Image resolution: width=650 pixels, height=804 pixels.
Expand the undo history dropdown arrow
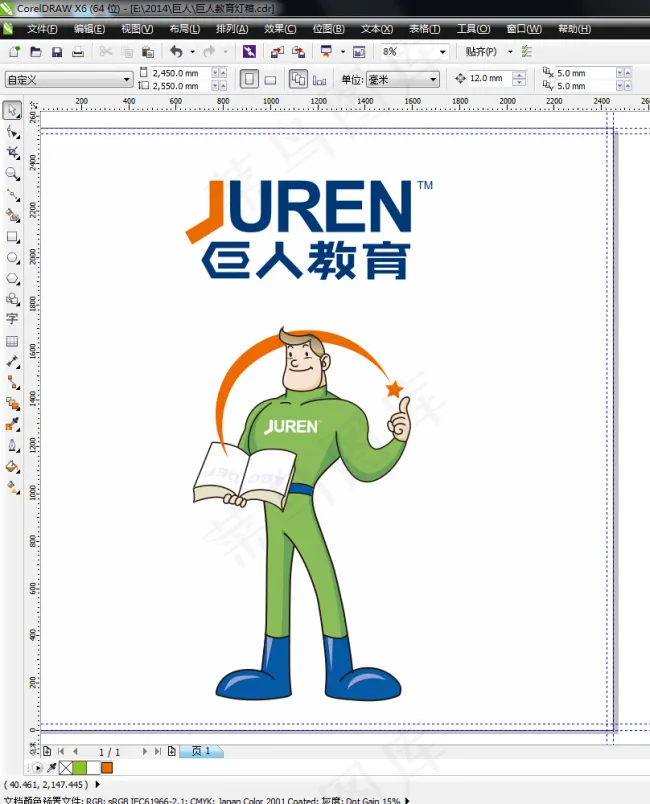coord(192,52)
